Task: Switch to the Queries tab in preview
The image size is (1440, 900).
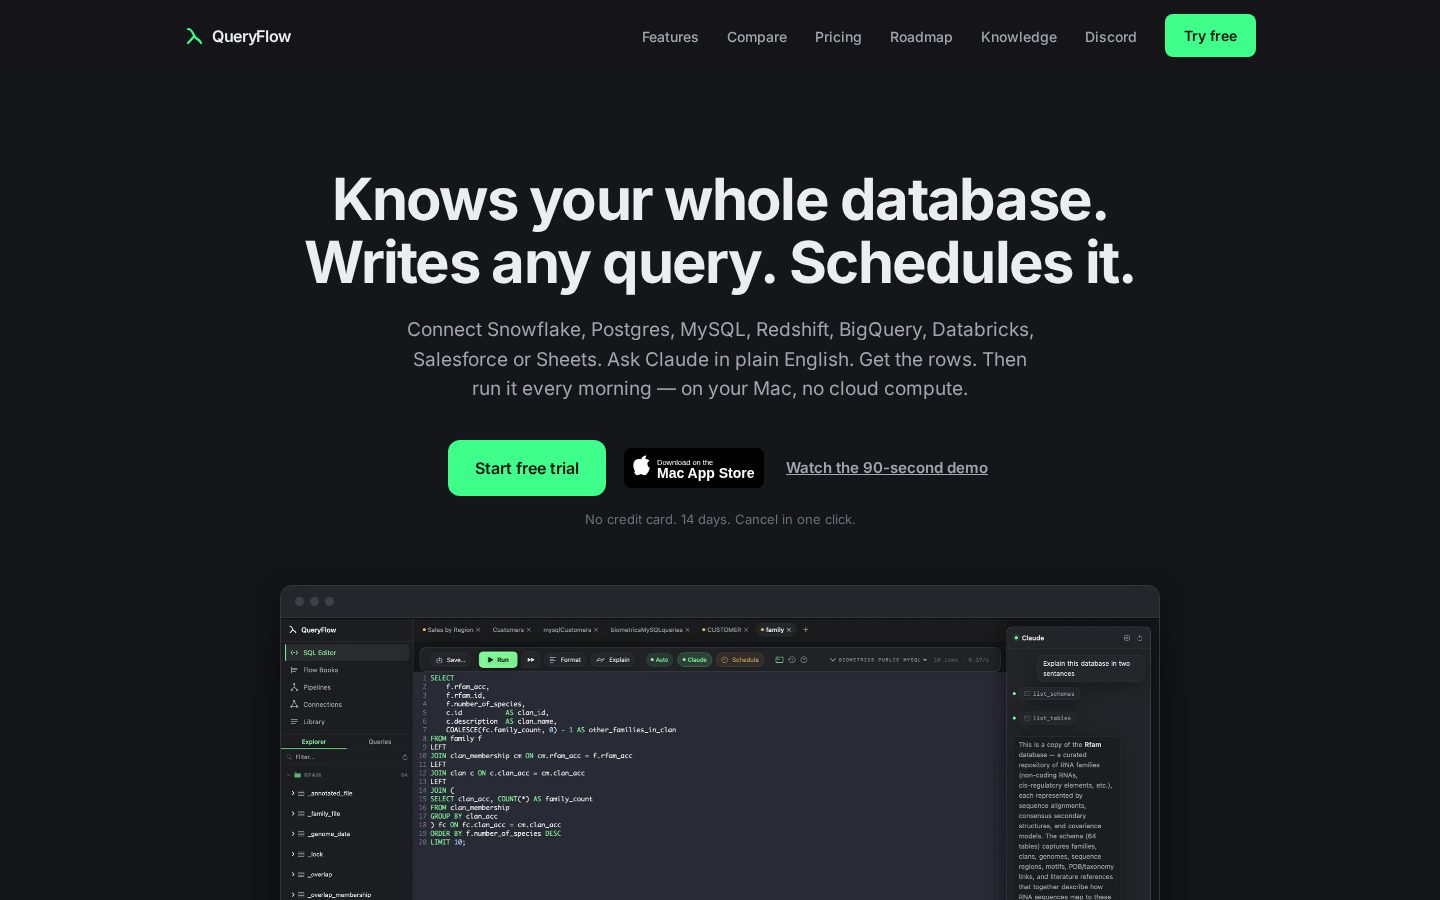Action: (380, 742)
